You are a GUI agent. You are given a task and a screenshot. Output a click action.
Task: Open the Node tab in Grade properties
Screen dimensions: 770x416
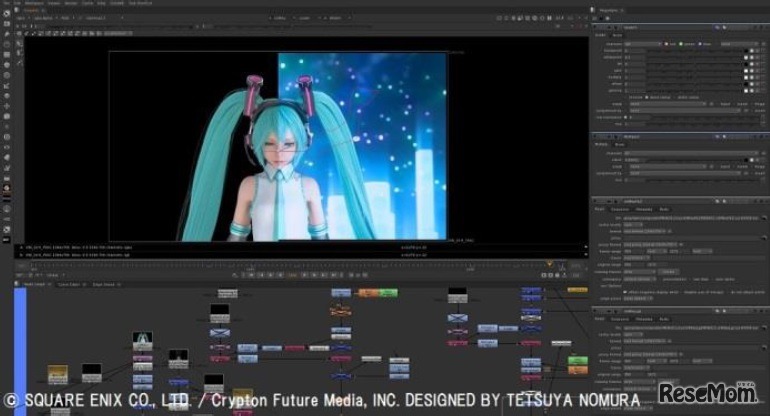click(618, 35)
